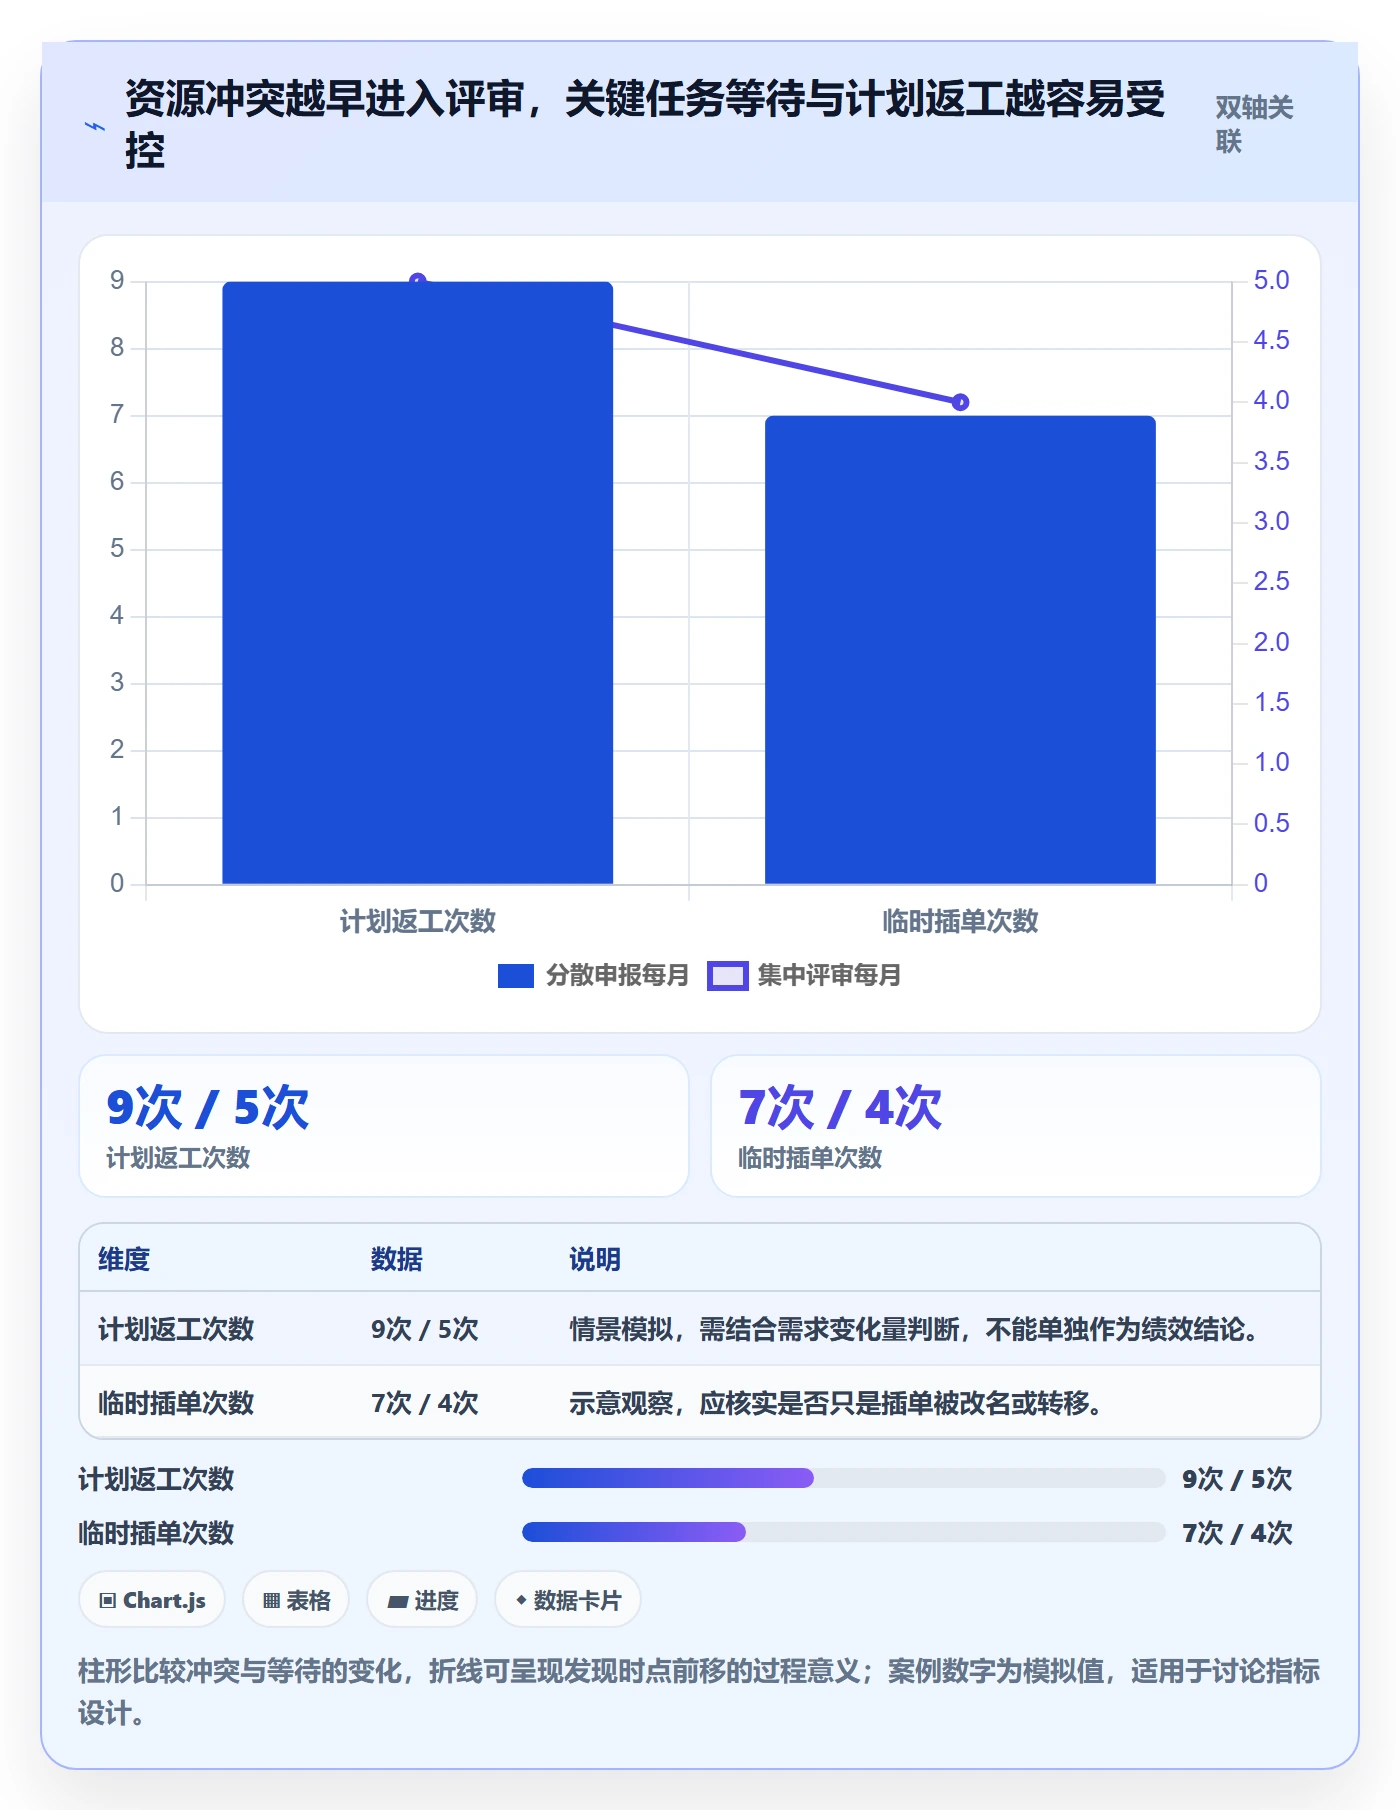Click the note beginning 示意观察
This screenshot has width=1400, height=1810.
[x=837, y=1403]
